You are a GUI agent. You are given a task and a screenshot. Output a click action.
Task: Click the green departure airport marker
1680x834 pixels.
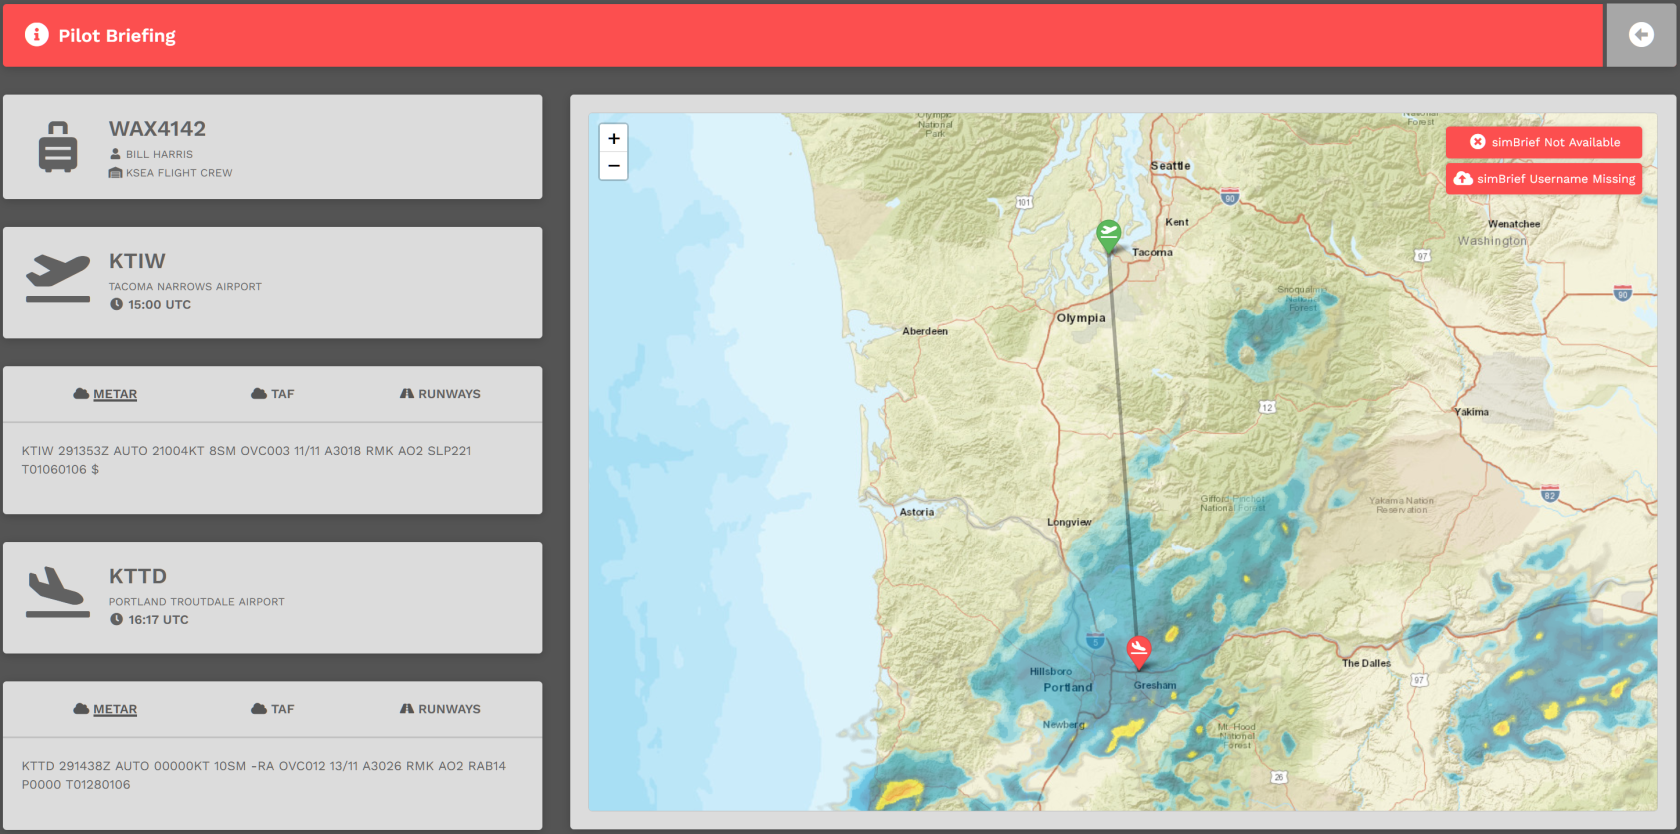tap(1108, 236)
